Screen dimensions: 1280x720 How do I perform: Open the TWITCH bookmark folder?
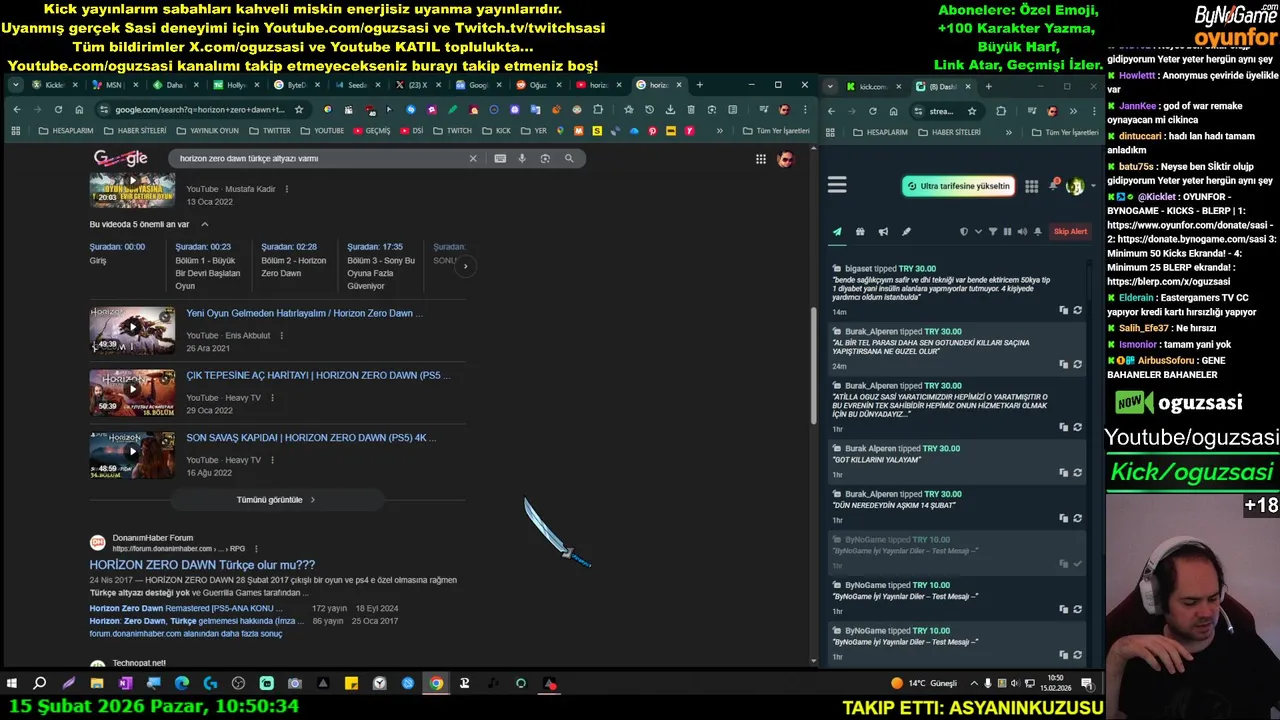point(453,131)
